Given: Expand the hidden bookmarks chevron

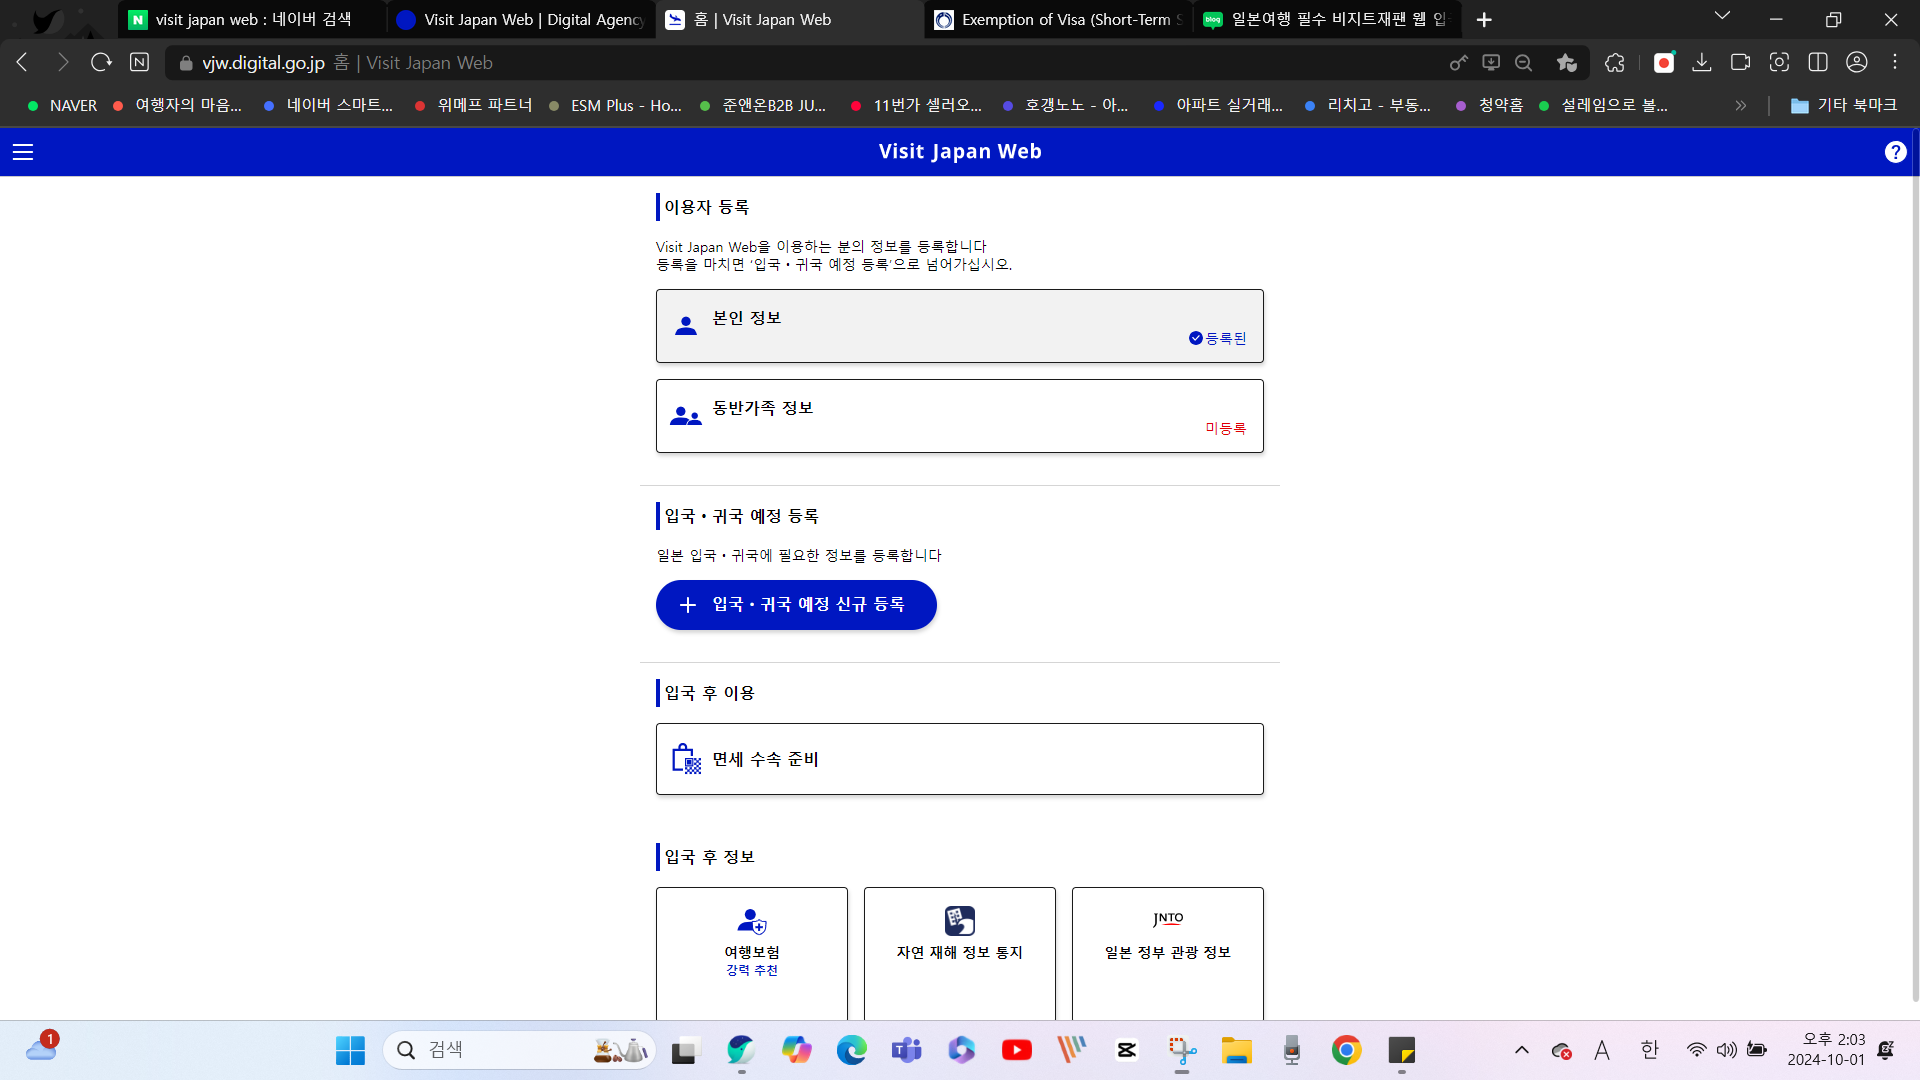Looking at the screenshot, I should pyautogui.click(x=1741, y=105).
